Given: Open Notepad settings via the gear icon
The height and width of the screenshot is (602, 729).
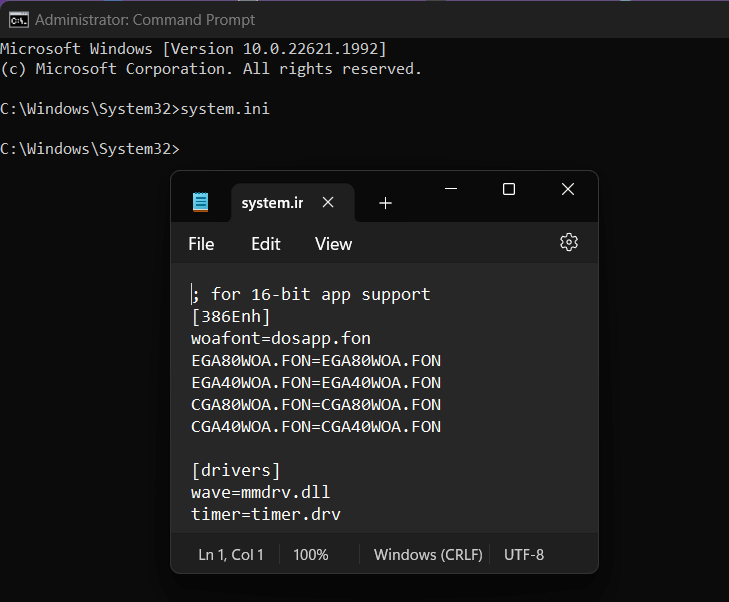Looking at the screenshot, I should [x=569, y=242].
